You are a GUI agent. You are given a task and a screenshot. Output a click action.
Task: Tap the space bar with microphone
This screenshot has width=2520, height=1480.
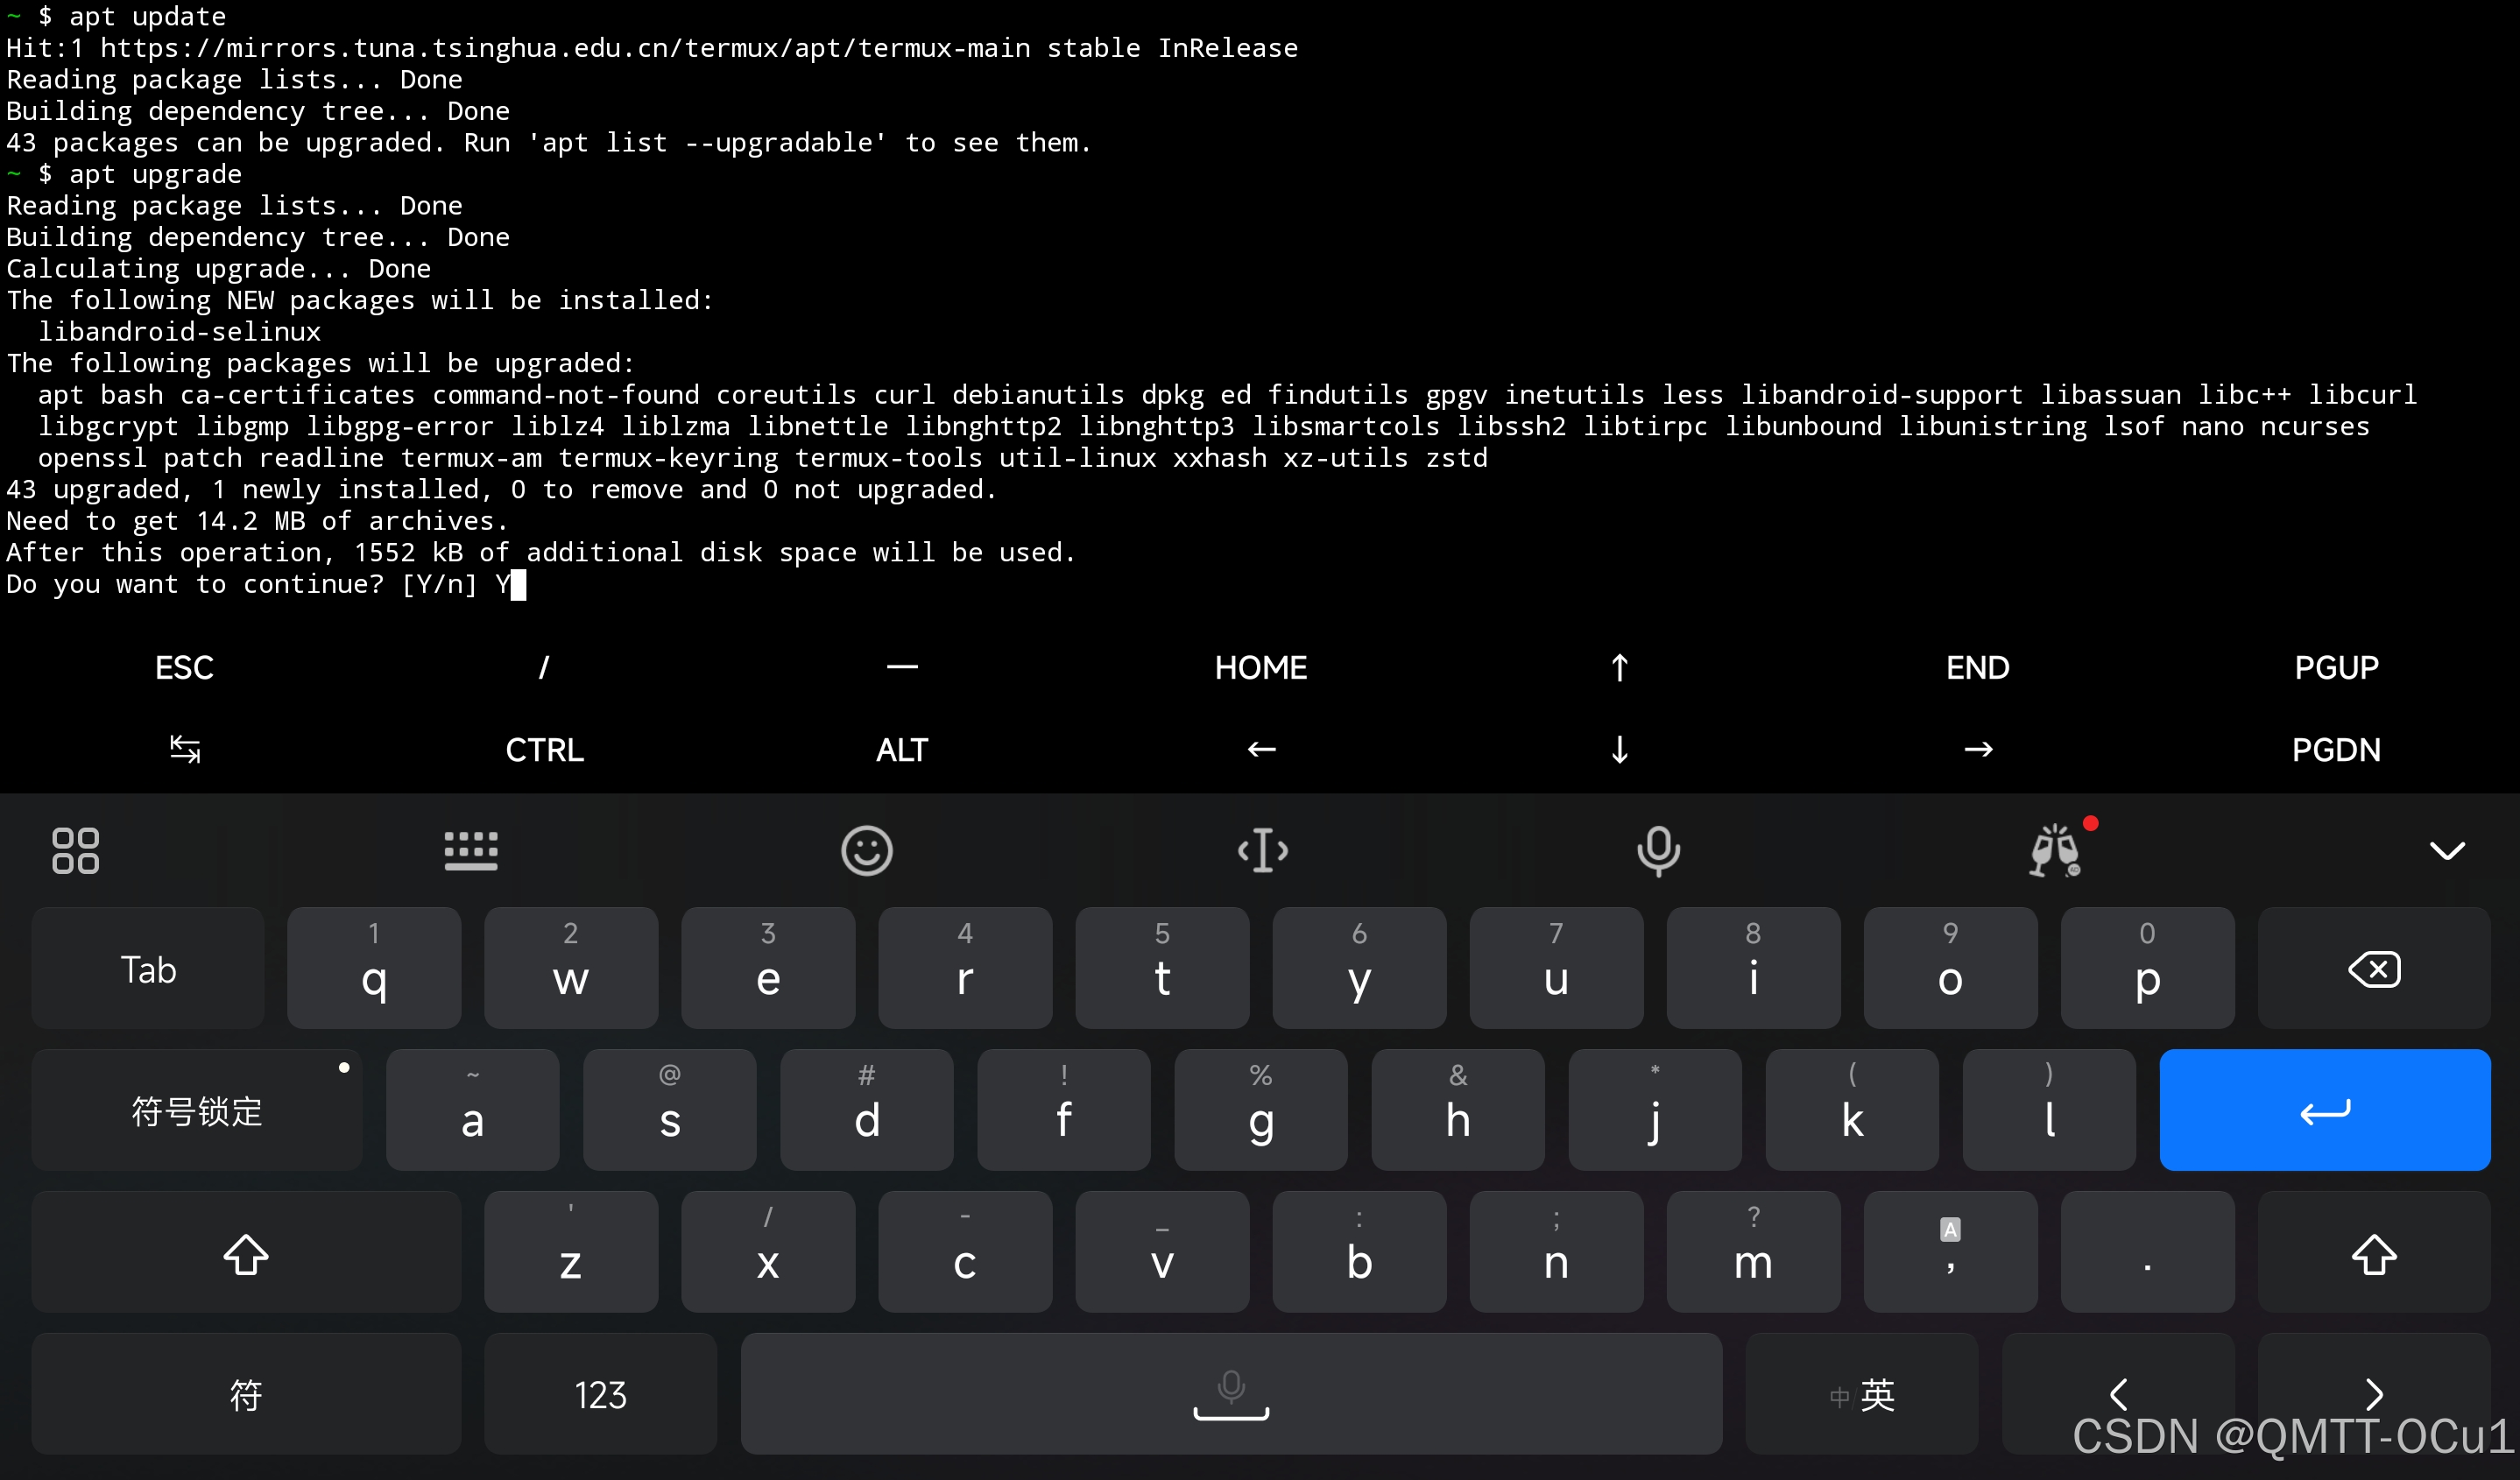(1231, 1394)
